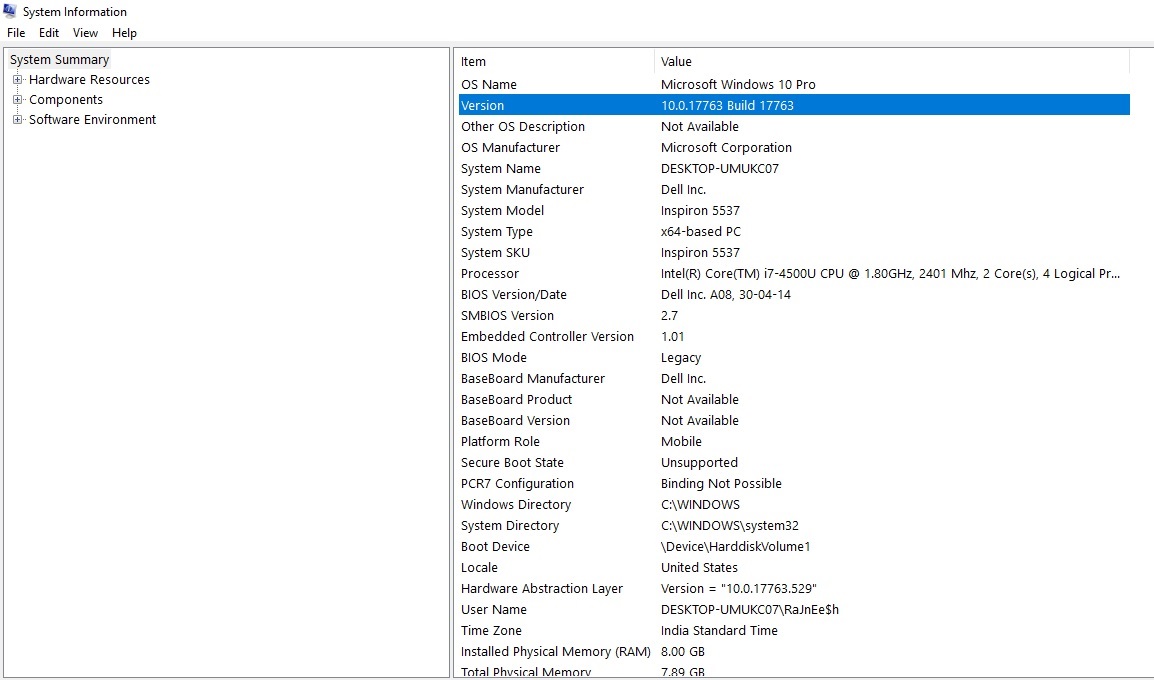Click the user name value DESKTOP-UMUKC07\RaJnEe$h
1154x680 pixels.
(750, 609)
